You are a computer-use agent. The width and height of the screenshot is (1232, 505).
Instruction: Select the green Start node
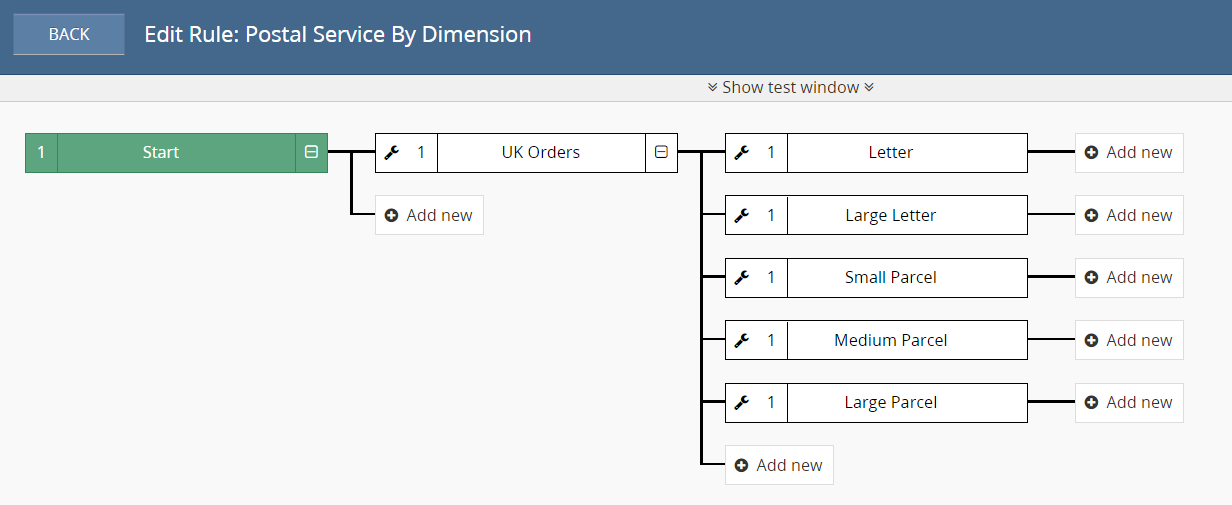click(x=161, y=153)
